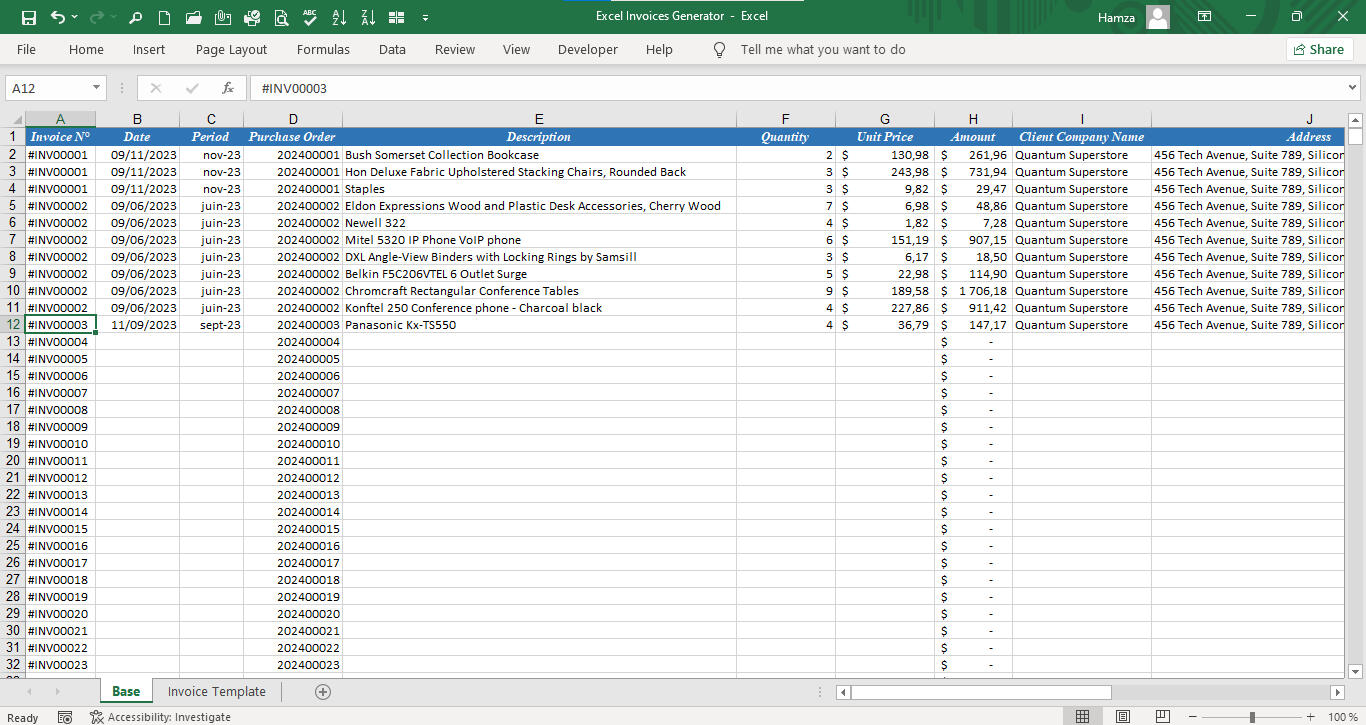The image size is (1366, 725).
Task: Click the Share button
Action: click(1319, 49)
